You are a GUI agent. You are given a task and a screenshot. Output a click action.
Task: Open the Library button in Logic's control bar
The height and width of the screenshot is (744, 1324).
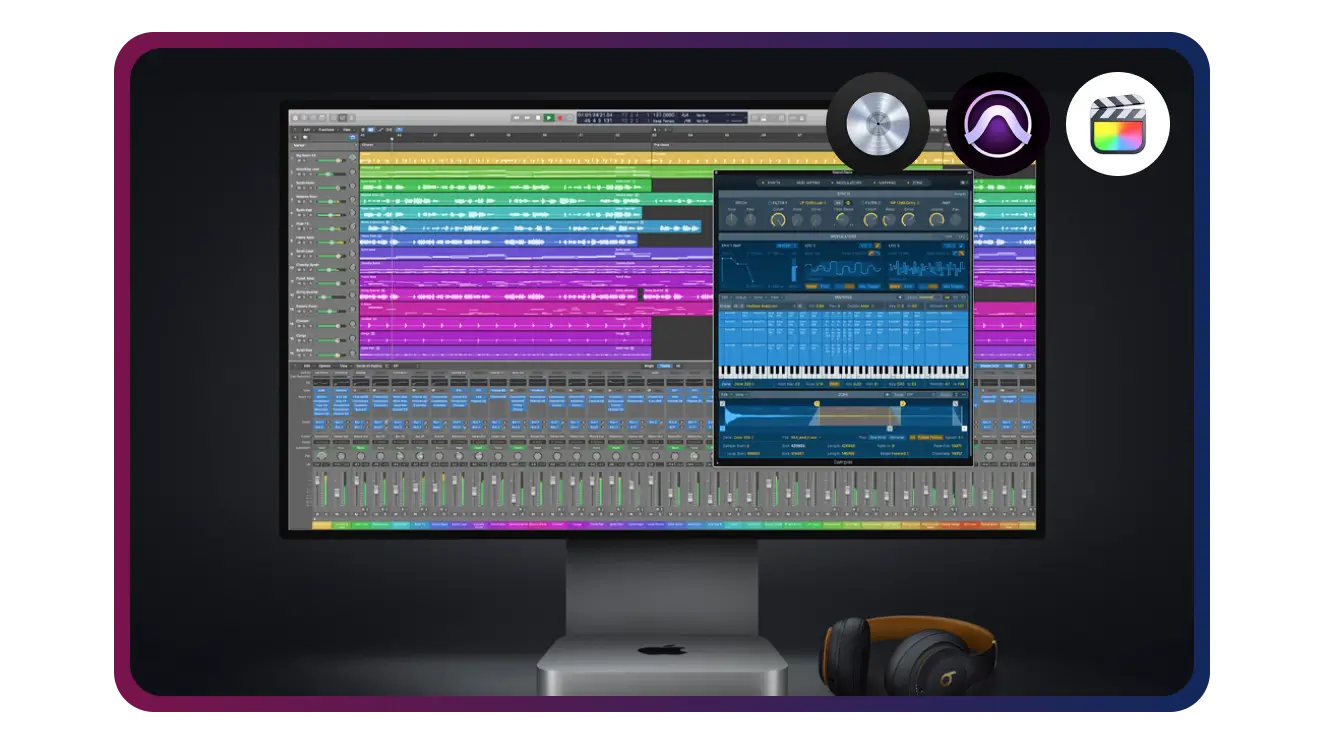pyautogui.click(x=295, y=118)
